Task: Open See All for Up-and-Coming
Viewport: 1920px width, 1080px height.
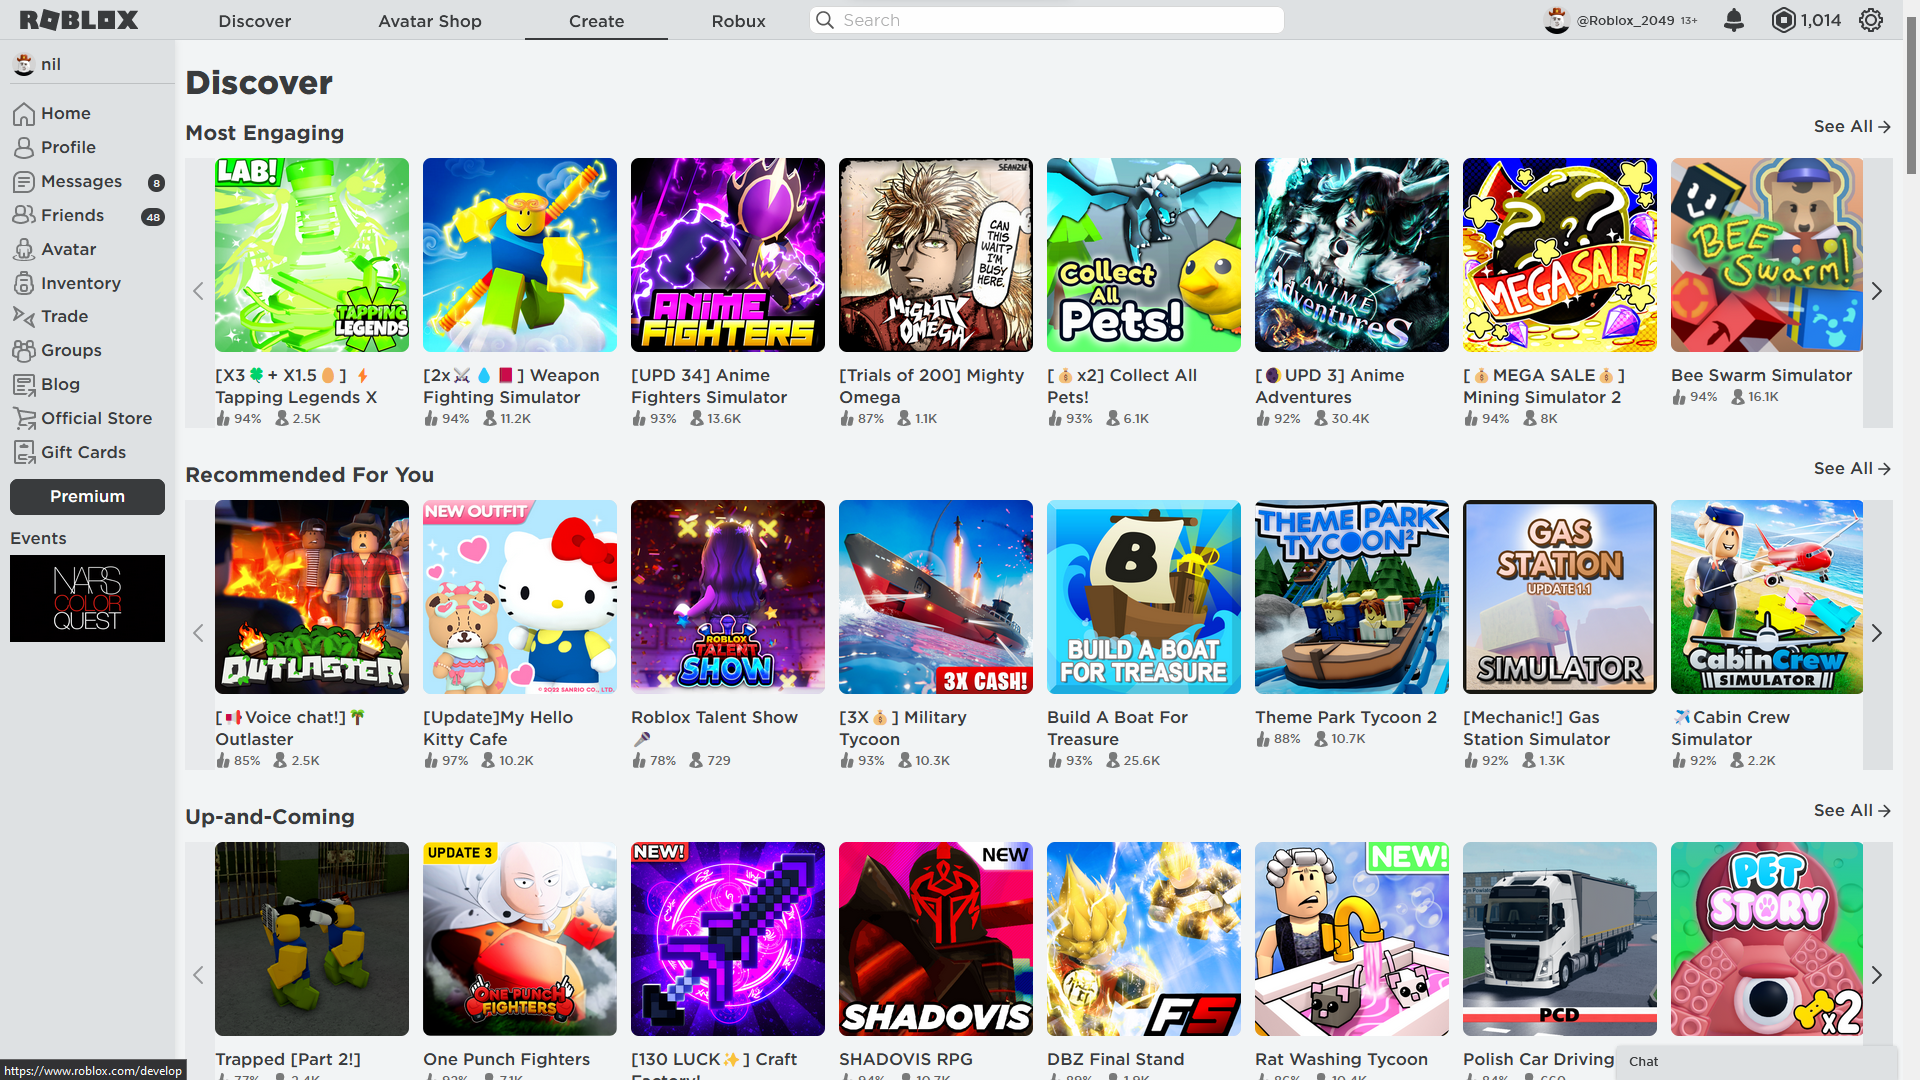Action: (1852, 811)
